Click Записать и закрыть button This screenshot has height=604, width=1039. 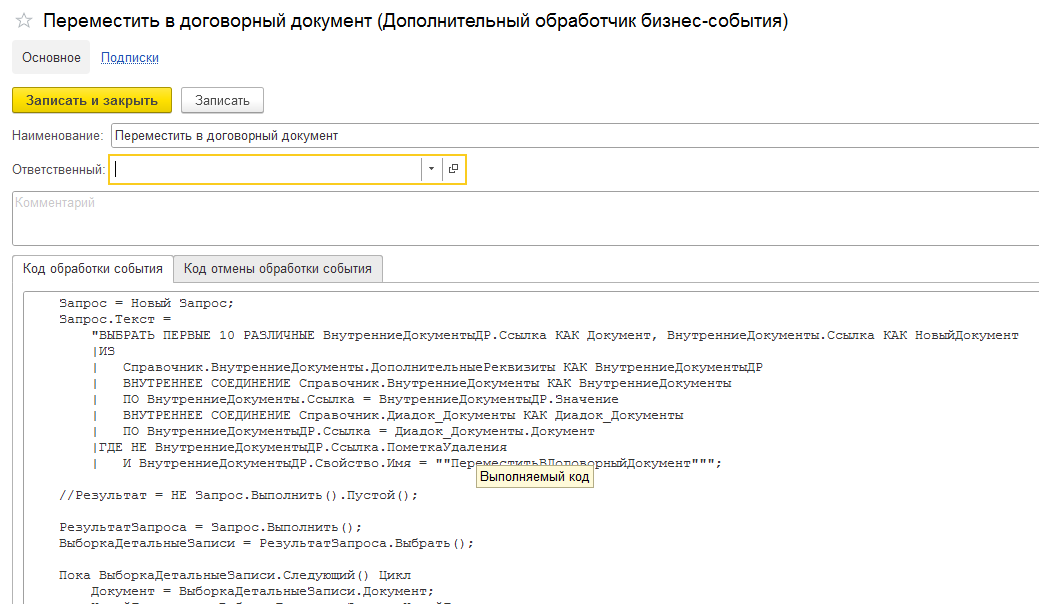[x=92, y=100]
